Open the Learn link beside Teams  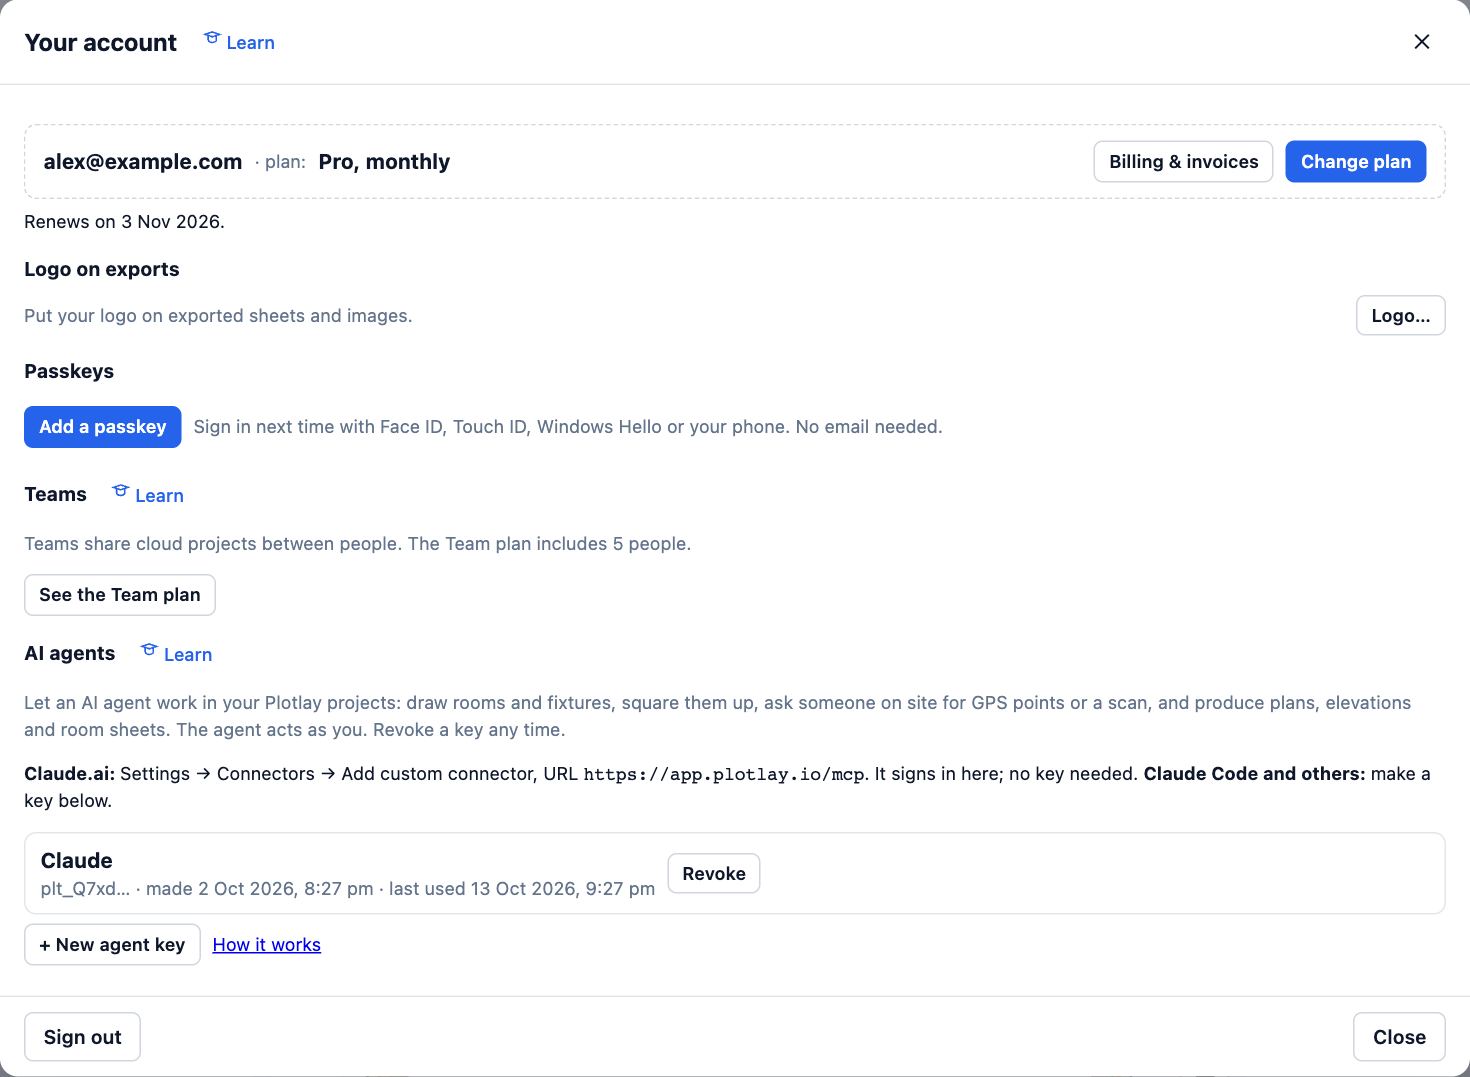(x=148, y=495)
